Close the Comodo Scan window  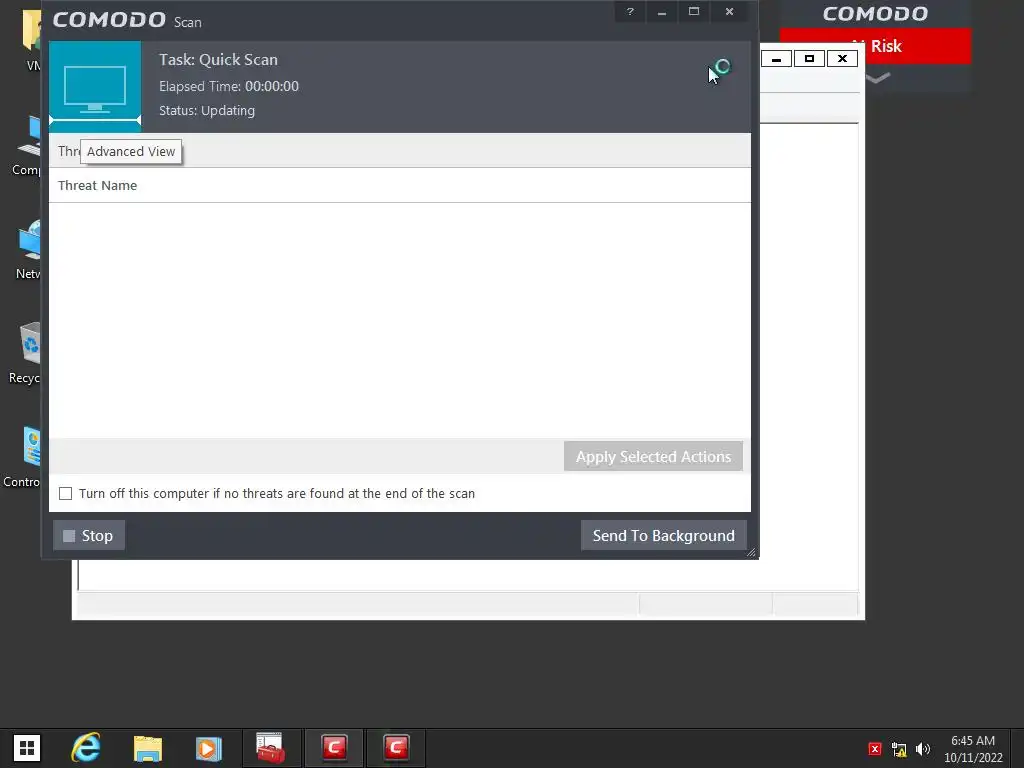[729, 12]
